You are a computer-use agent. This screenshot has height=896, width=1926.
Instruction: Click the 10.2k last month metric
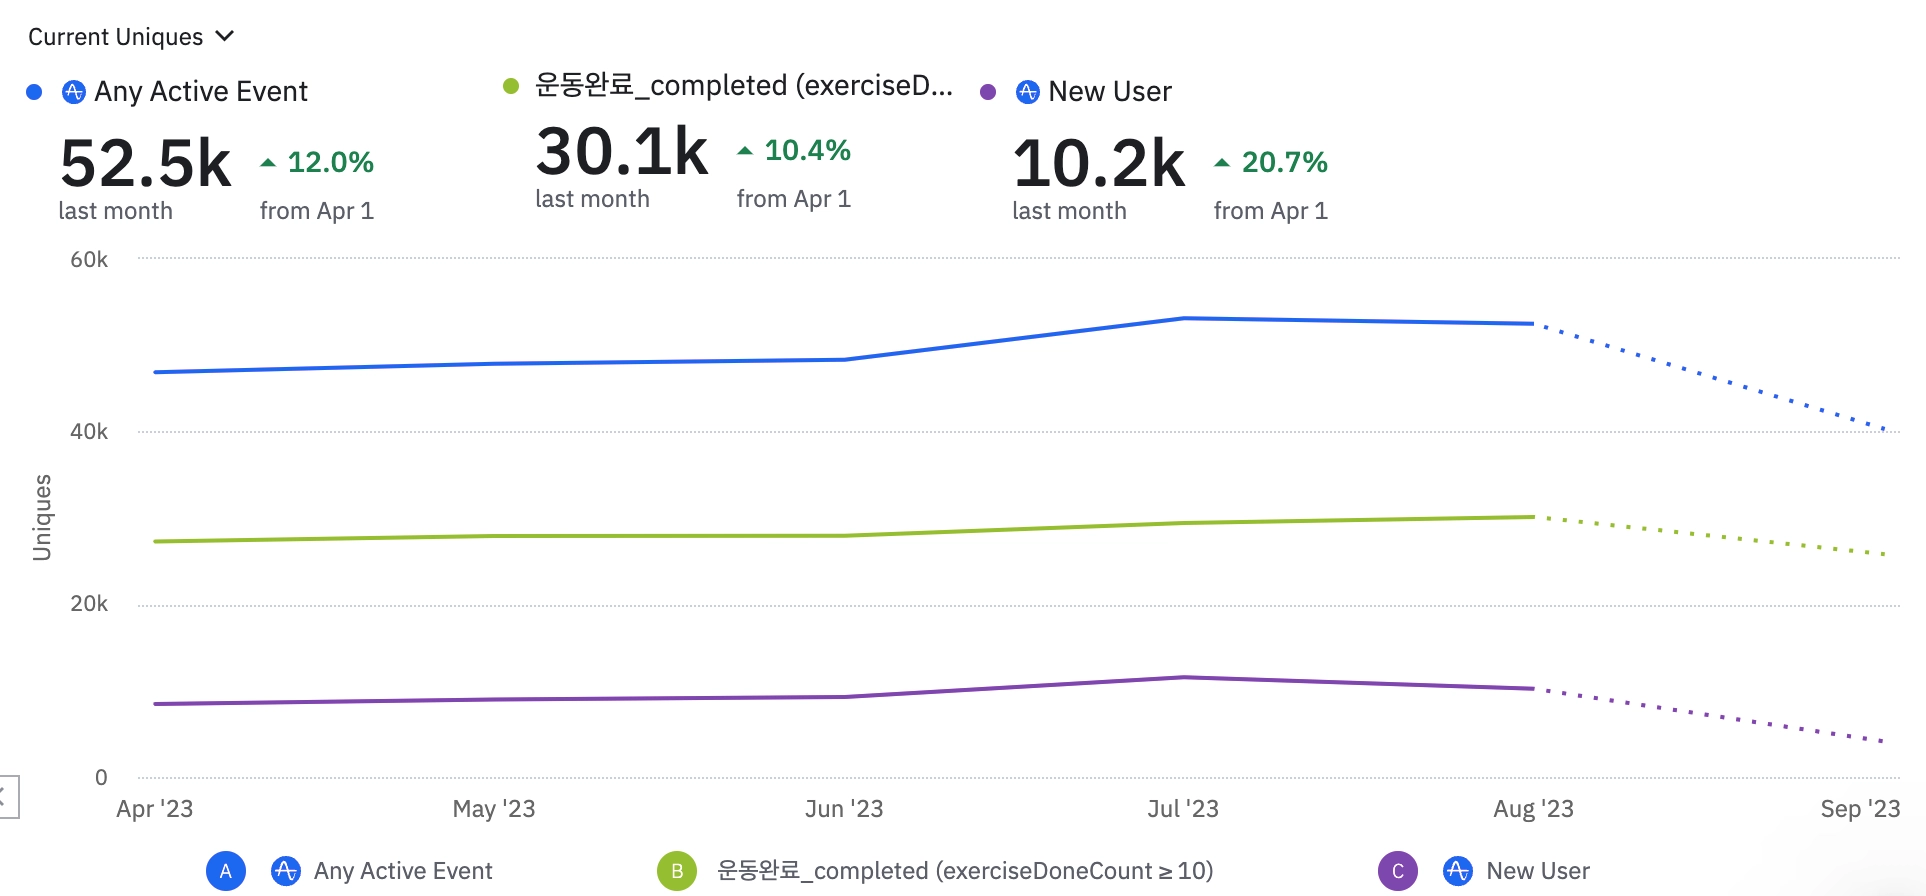click(1099, 164)
